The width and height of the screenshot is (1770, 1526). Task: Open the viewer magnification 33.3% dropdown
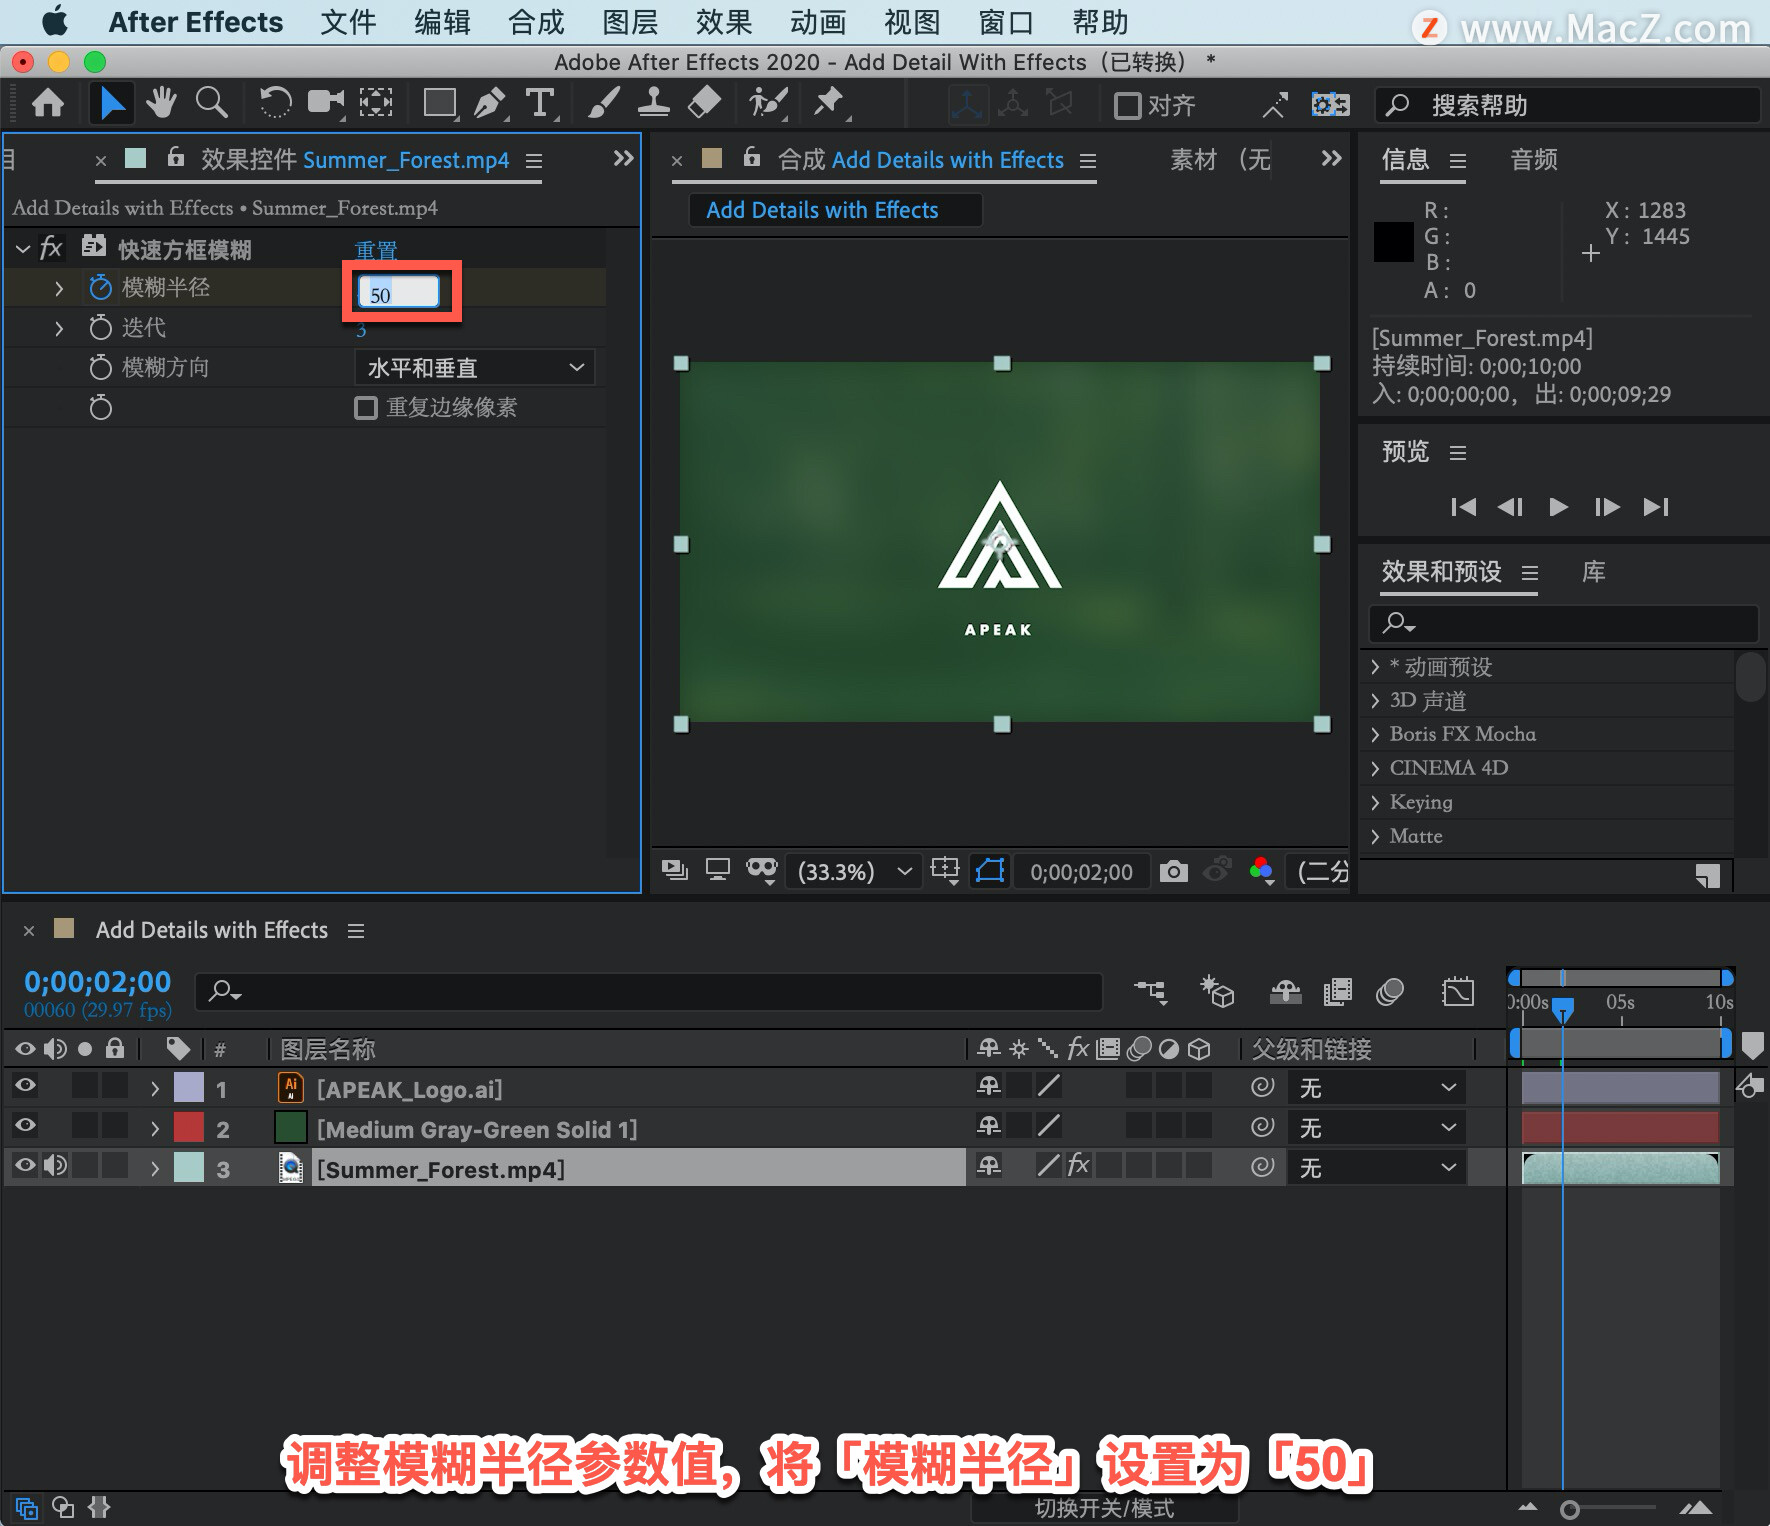point(855,871)
